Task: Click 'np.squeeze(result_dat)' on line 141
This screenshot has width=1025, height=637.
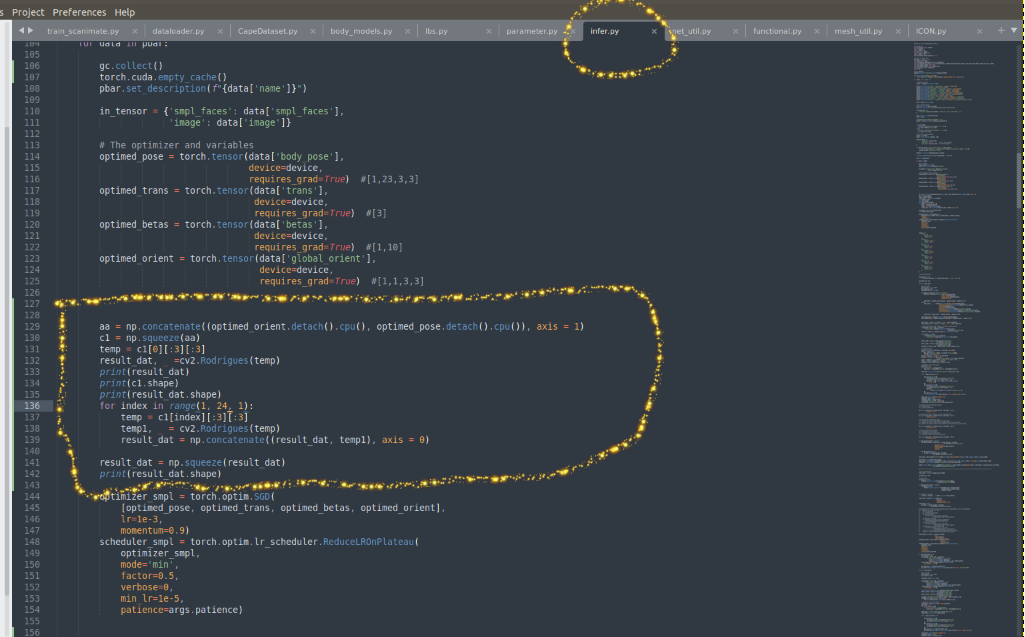Action: (227, 462)
